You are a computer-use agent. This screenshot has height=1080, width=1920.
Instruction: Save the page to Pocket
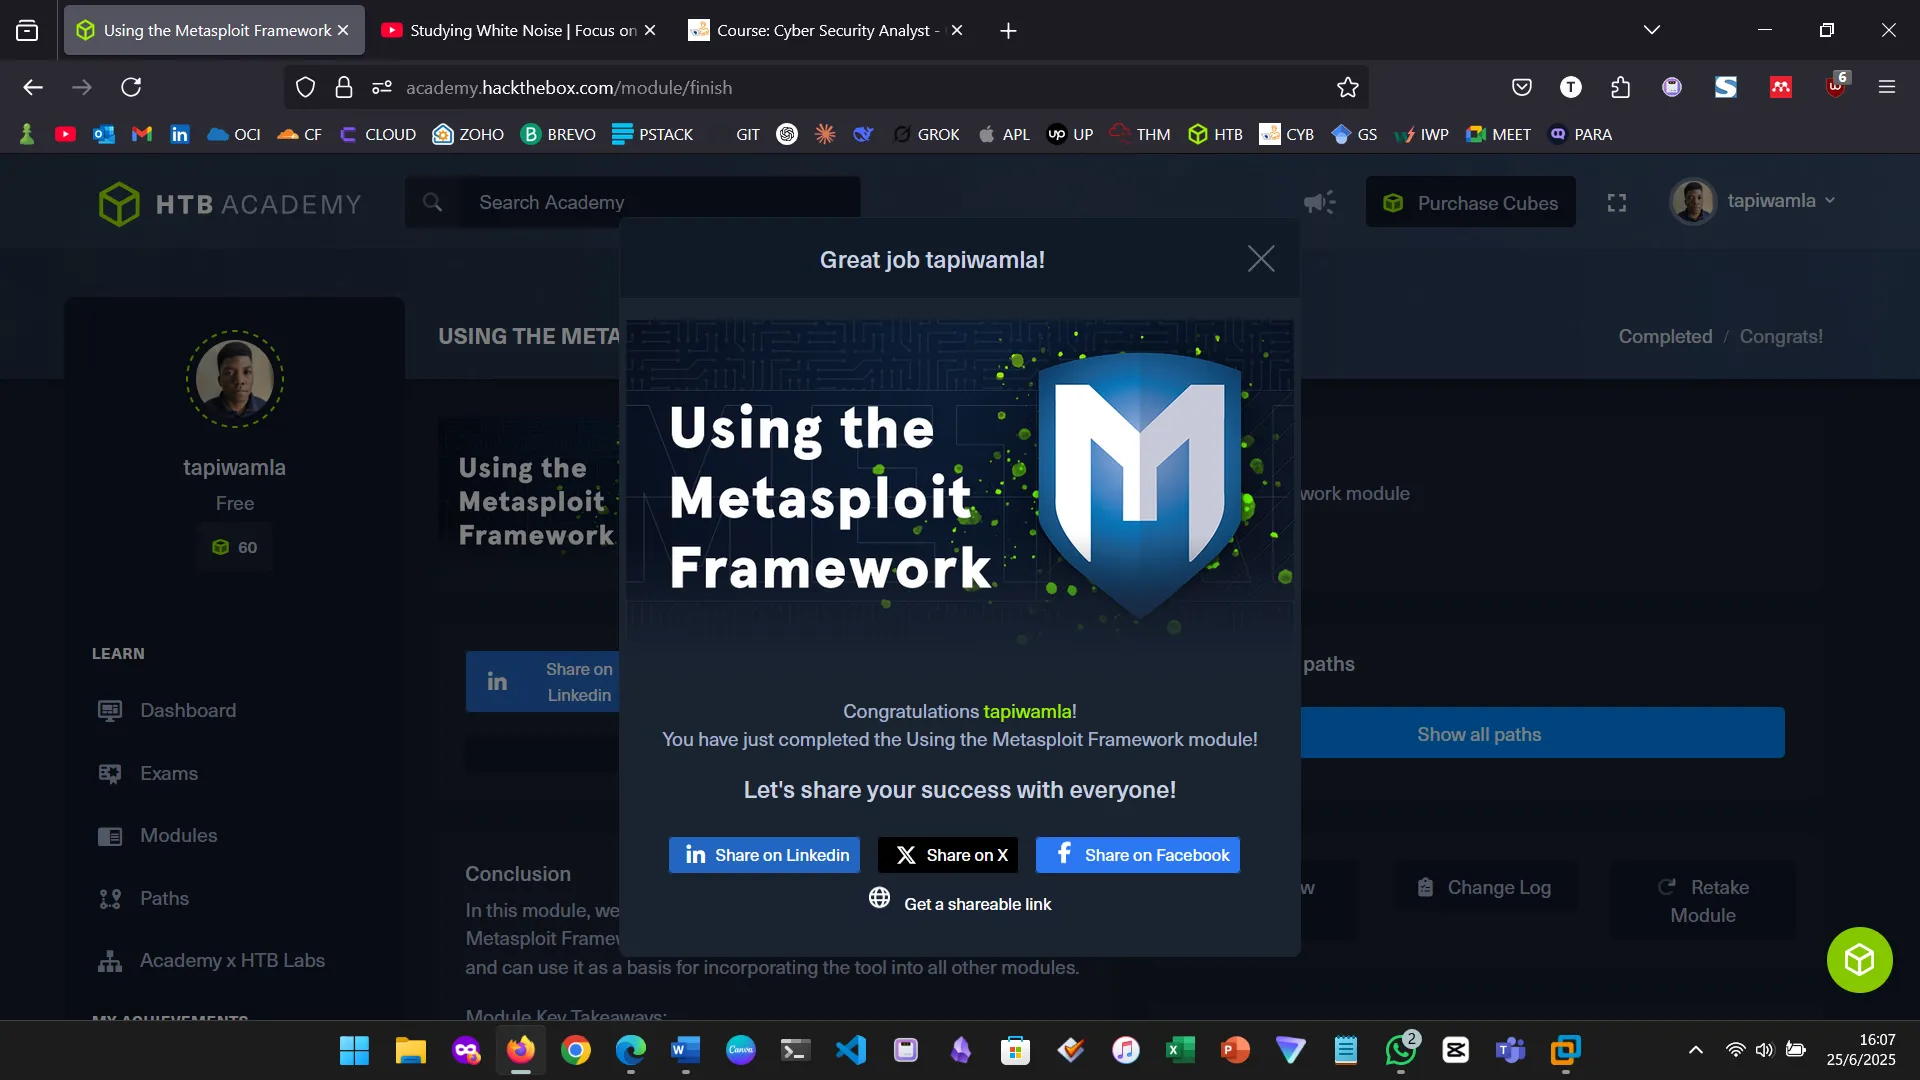click(1521, 87)
